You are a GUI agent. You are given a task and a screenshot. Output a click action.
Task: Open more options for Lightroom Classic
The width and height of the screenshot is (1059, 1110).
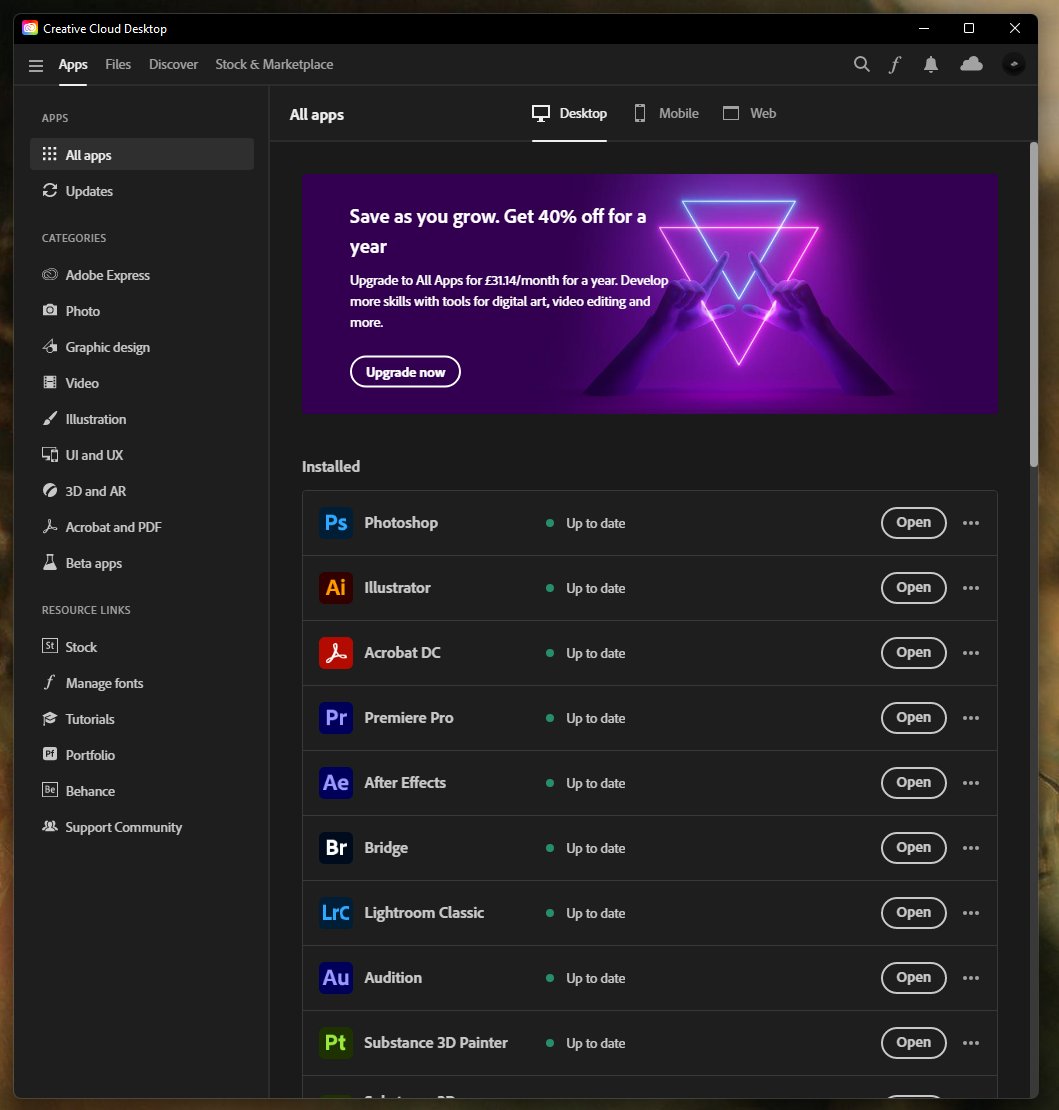pyautogui.click(x=971, y=913)
